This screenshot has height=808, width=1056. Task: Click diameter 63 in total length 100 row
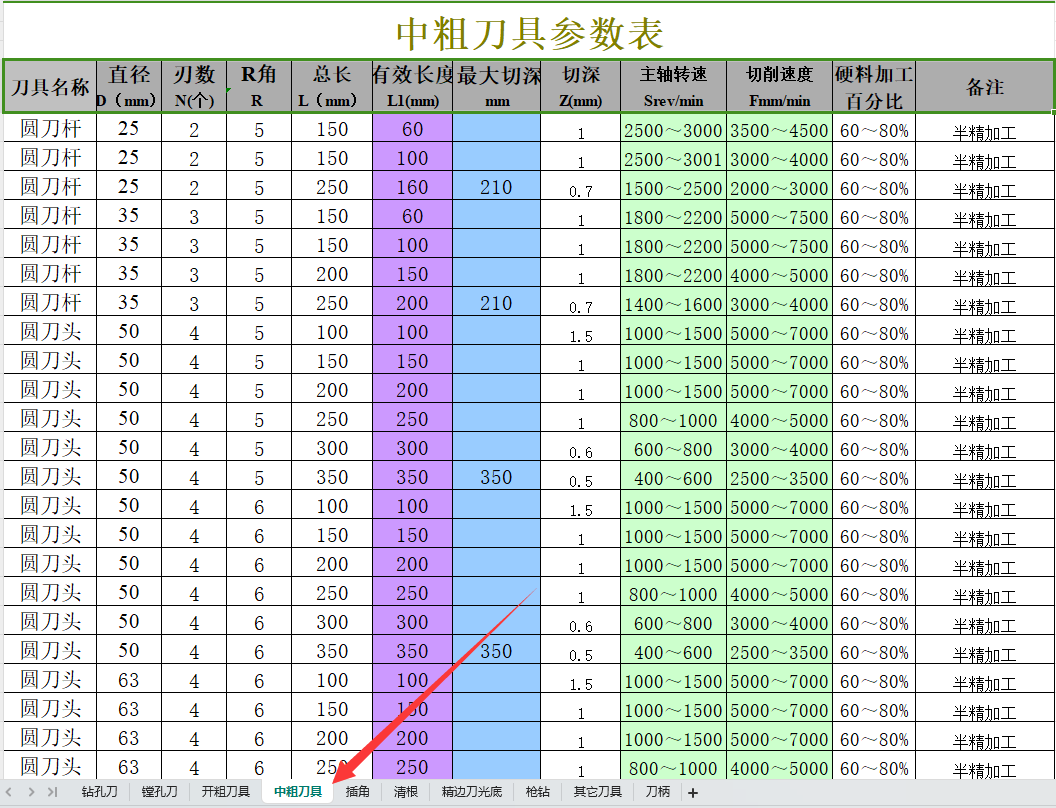click(129, 679)
